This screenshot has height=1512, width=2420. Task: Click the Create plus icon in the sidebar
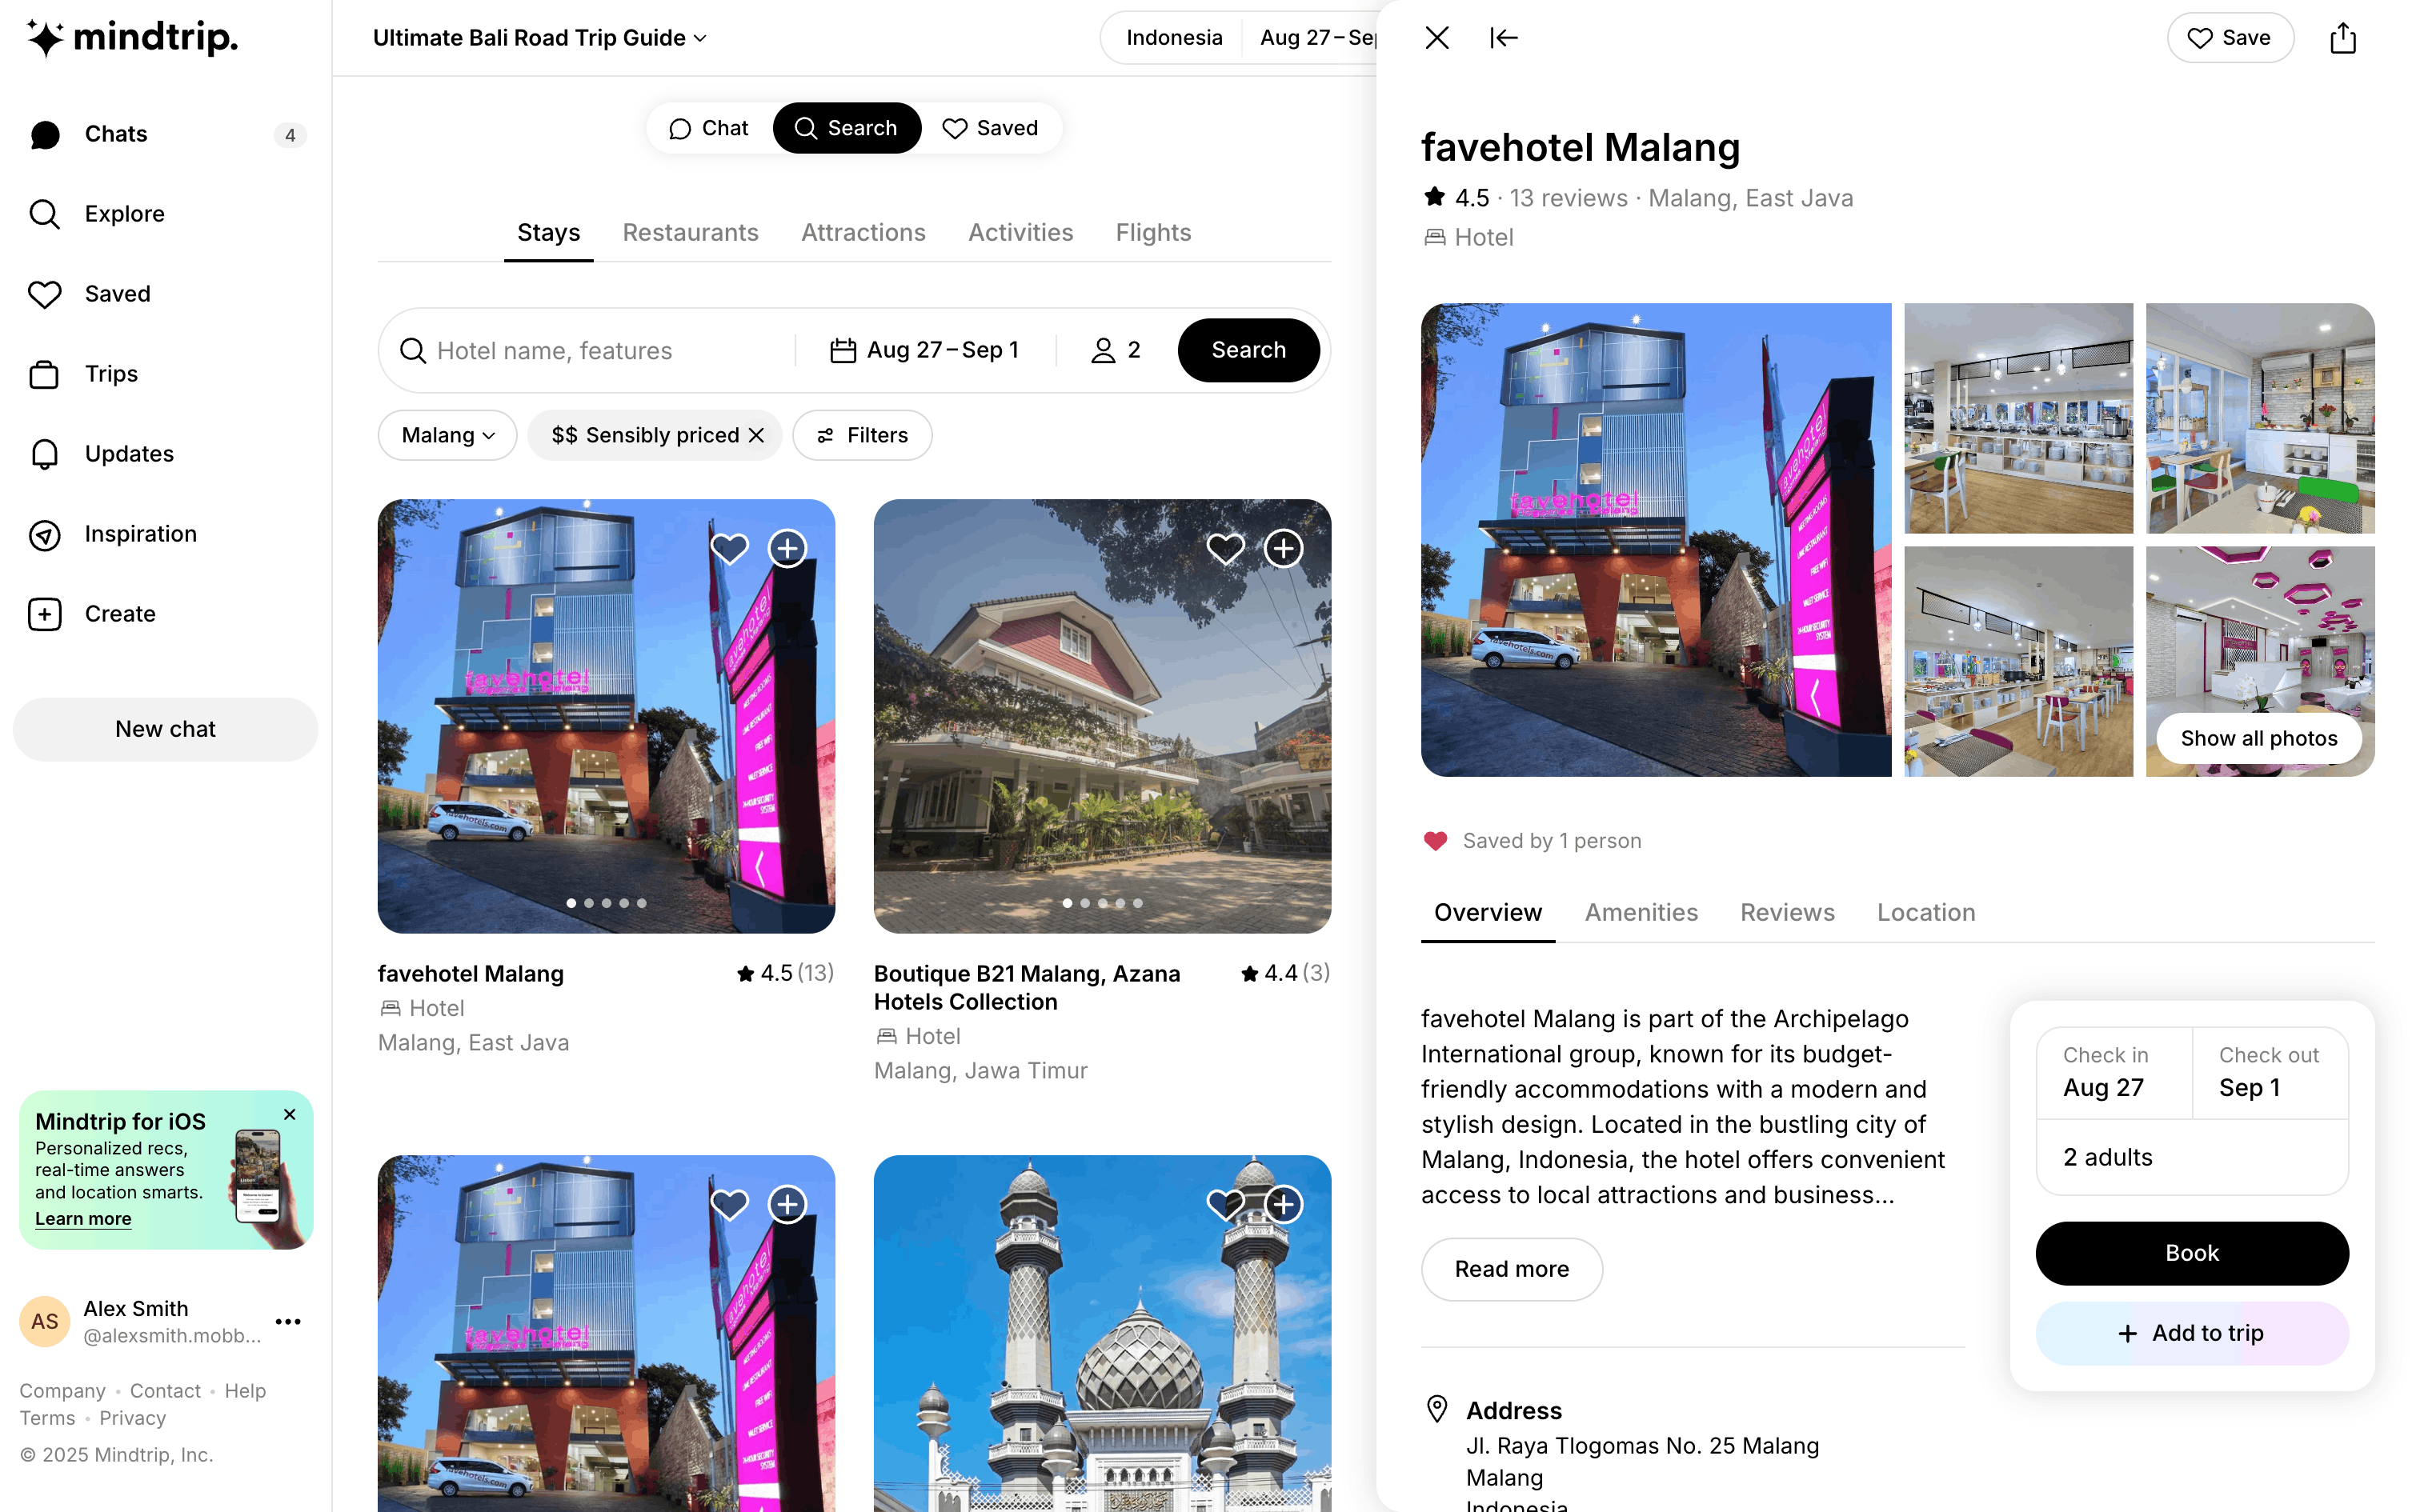[x=44, y=614]
